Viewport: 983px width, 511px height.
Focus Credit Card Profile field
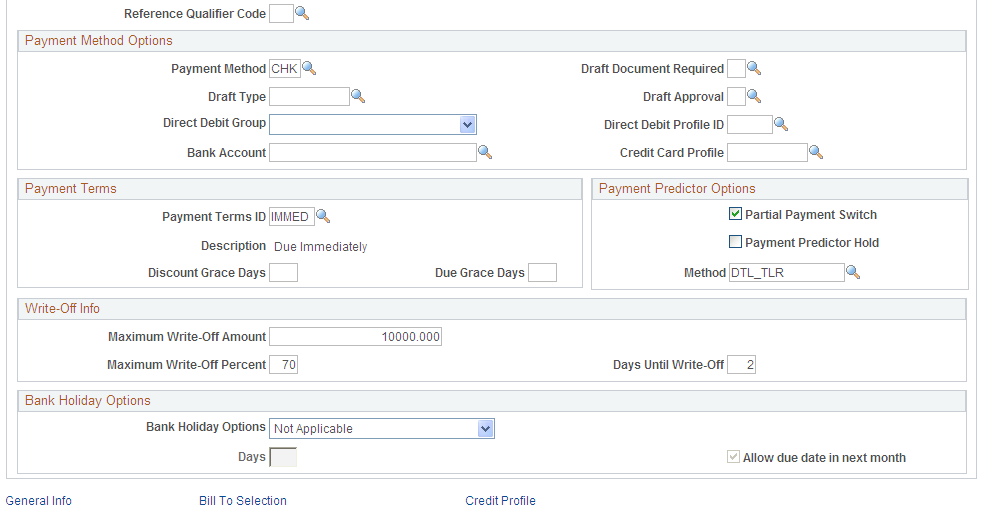coord(767,152)
